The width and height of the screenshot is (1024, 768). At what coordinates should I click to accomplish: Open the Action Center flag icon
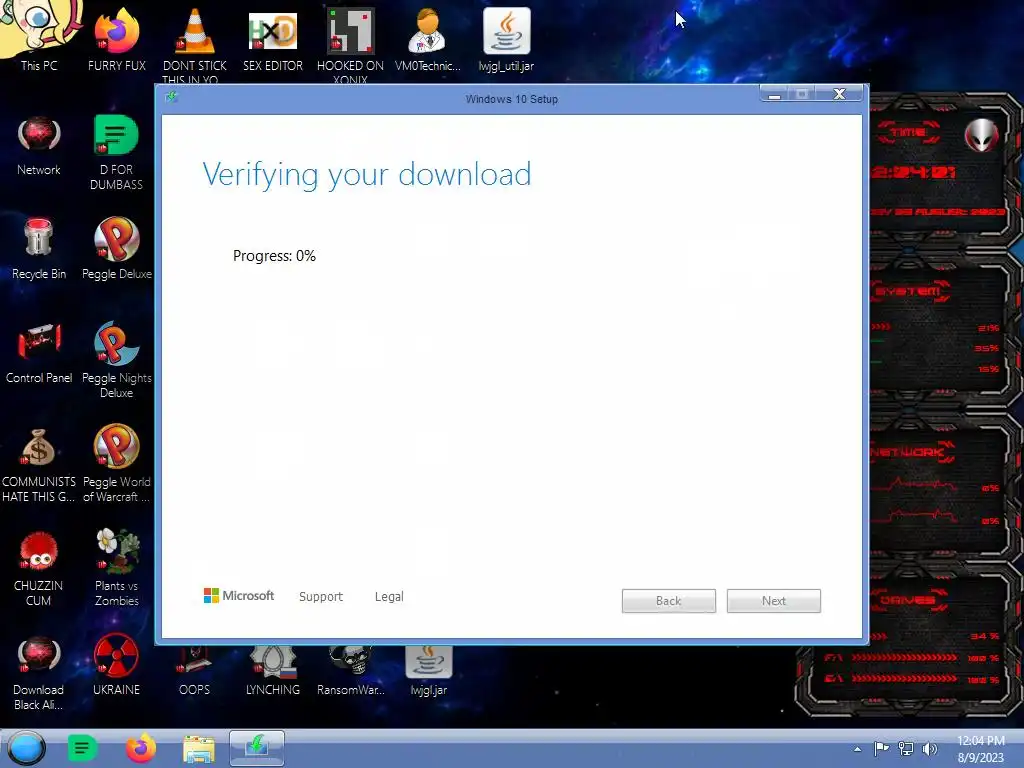pyautogui.click(x=882, y=748)
